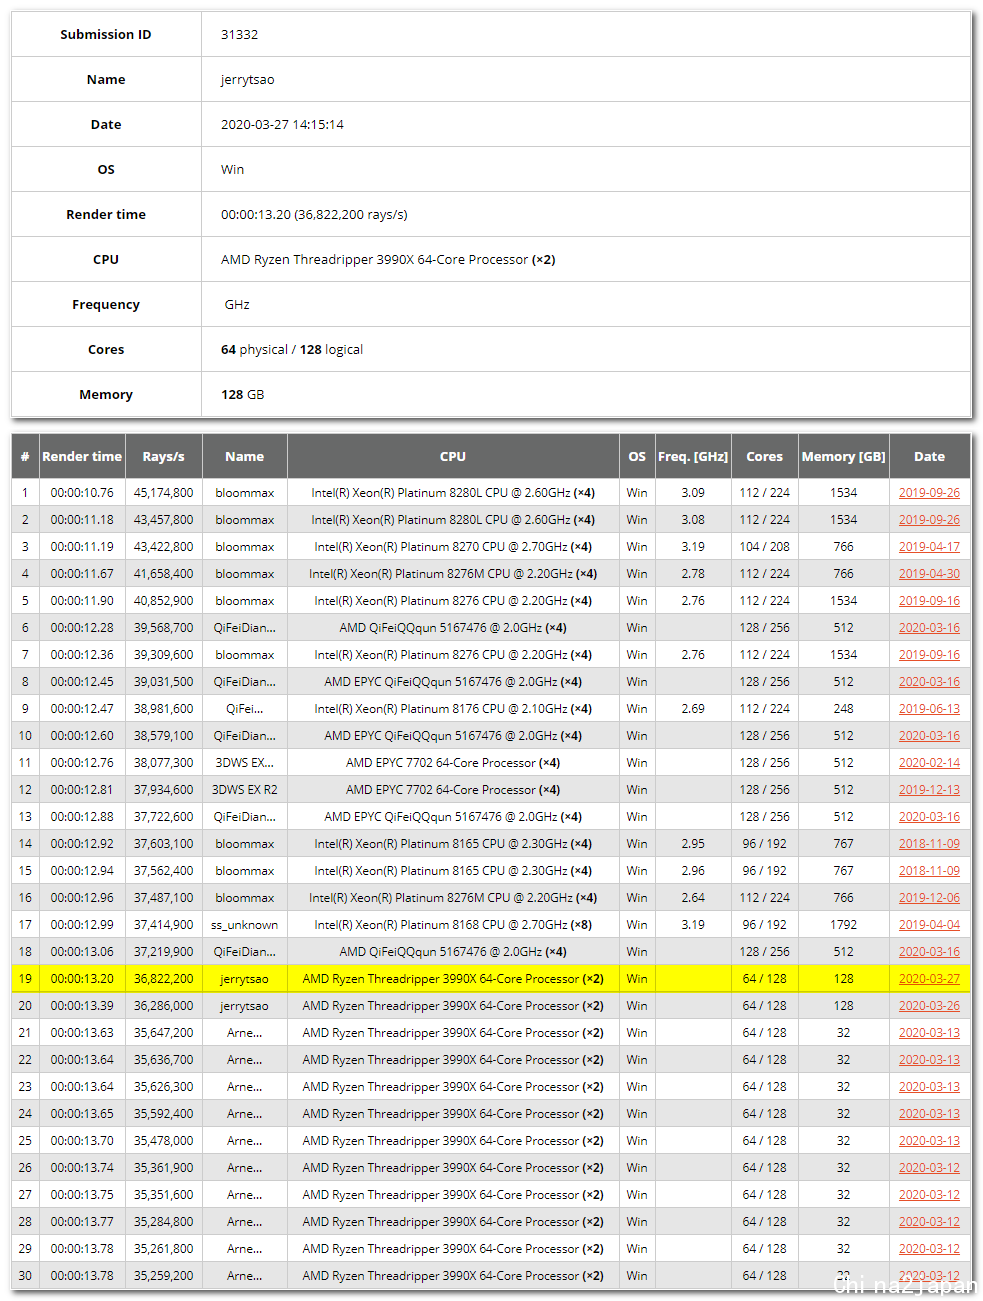Click the CPU column header in table
Viewport: 983px width, 1301px height.
pos(453,456)
